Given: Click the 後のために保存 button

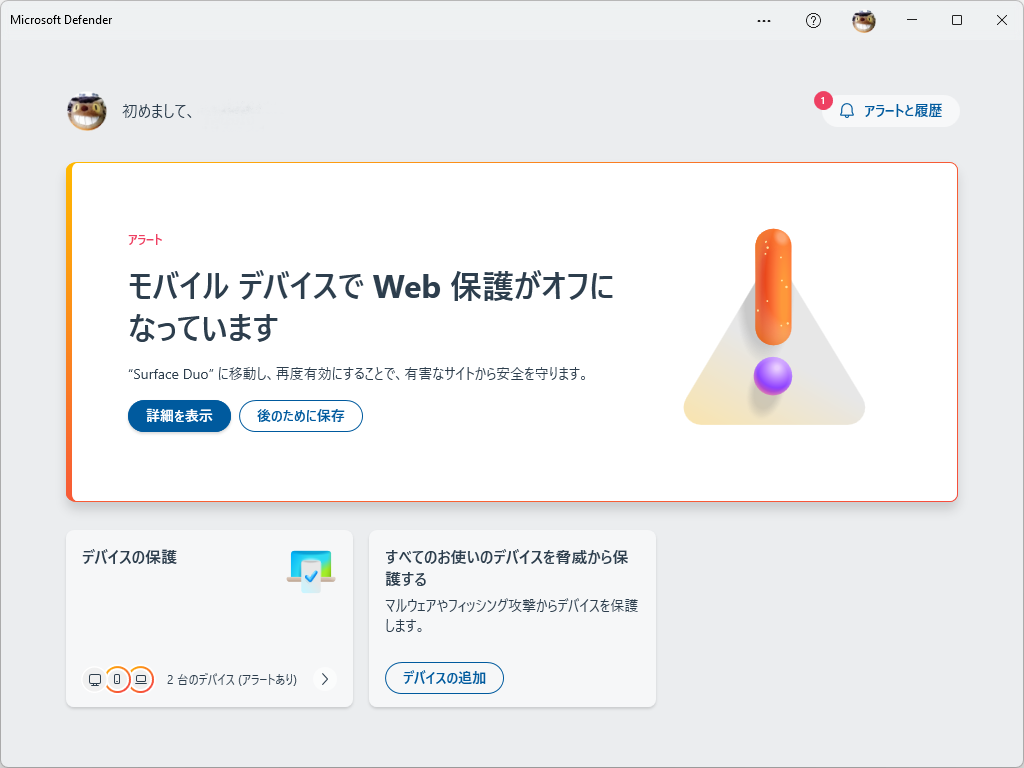Looking at the screenshot, I should click(x=300, y=416).
